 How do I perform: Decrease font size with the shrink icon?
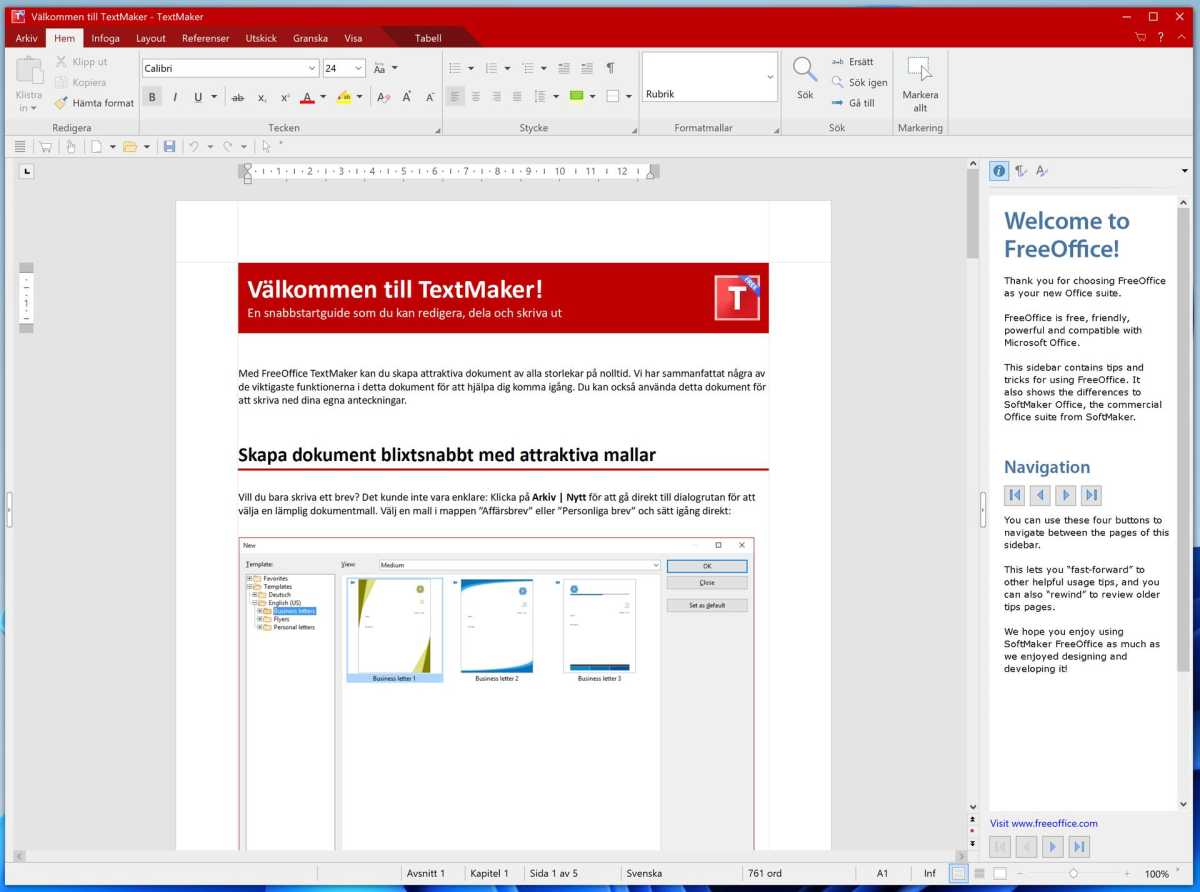click(x=430, y=97)
